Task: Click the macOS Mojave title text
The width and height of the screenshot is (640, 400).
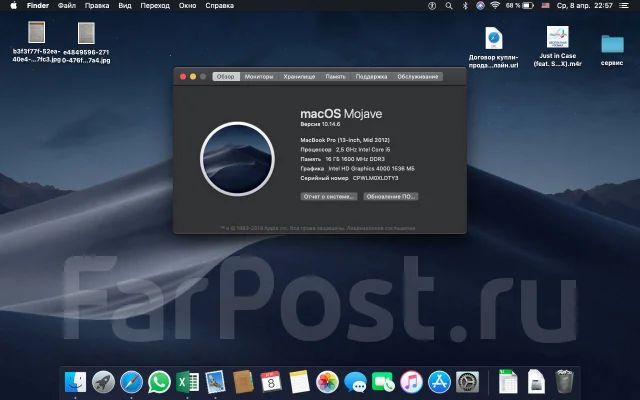Action: click(x=341, y=113)
